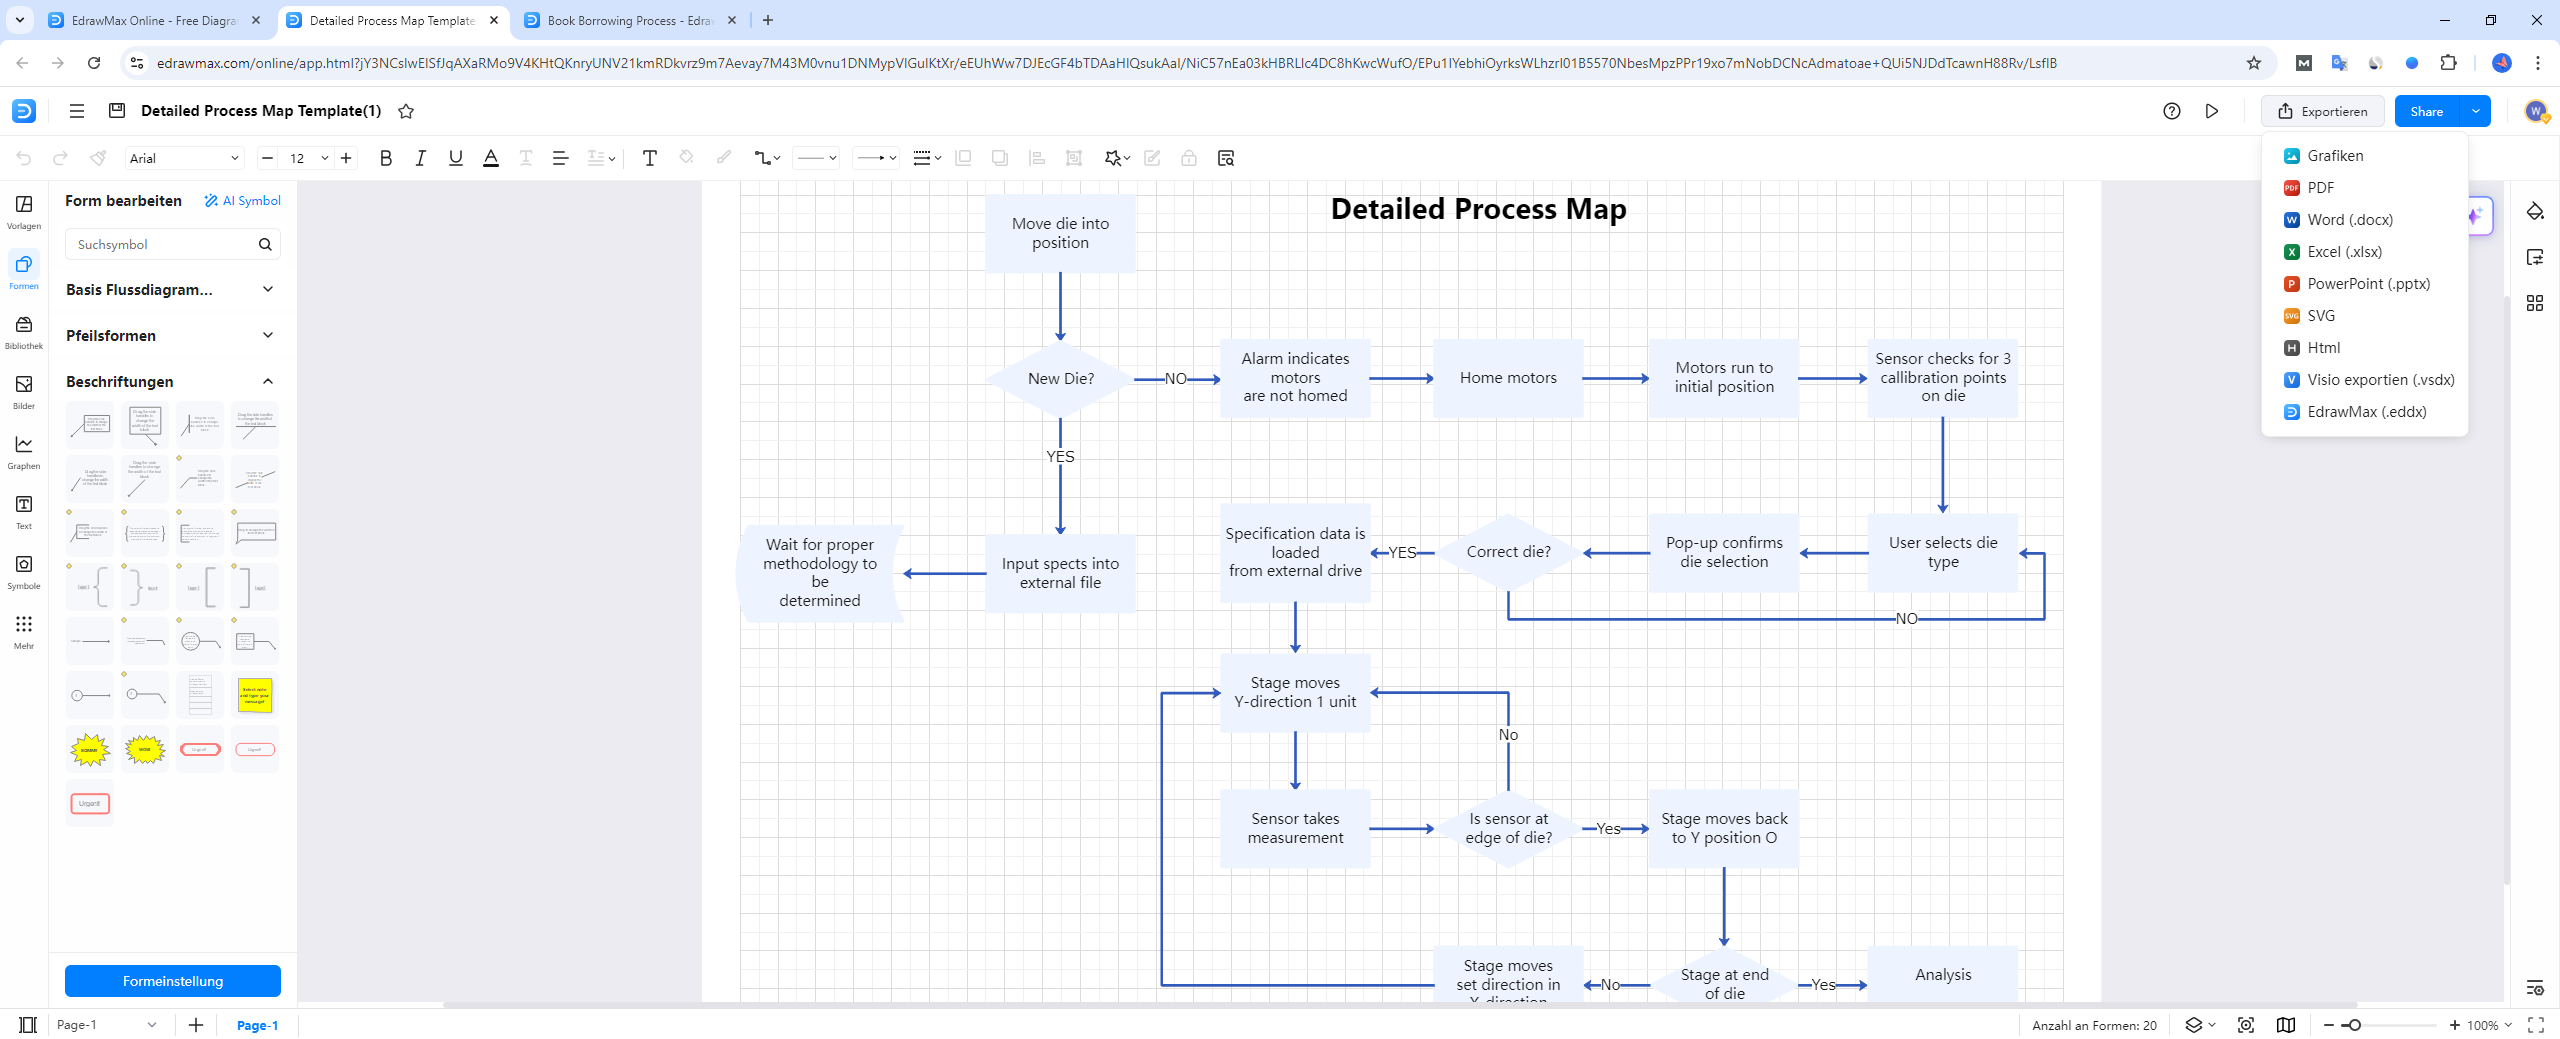Image resolution: width=2560 pixels, height=1039 pixels.
Task: Open the Mehr more options panel
Action: coord(24,632)
